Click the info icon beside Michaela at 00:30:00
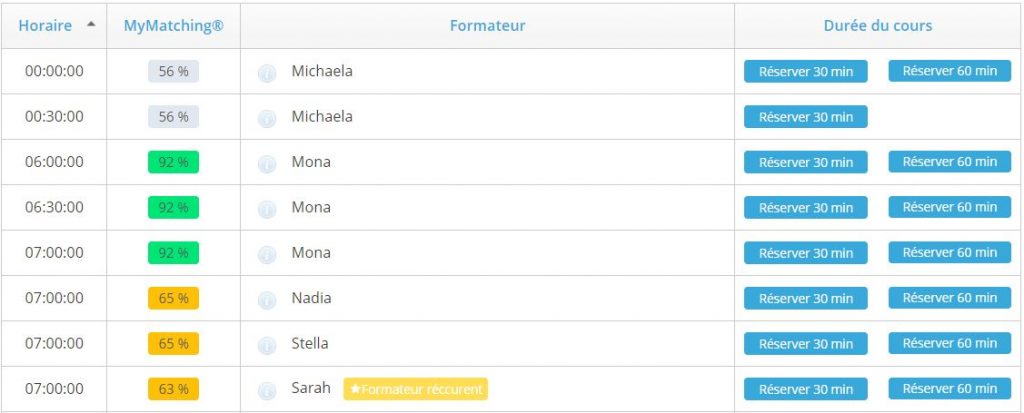1024x413 pixels. click(266, 118)
